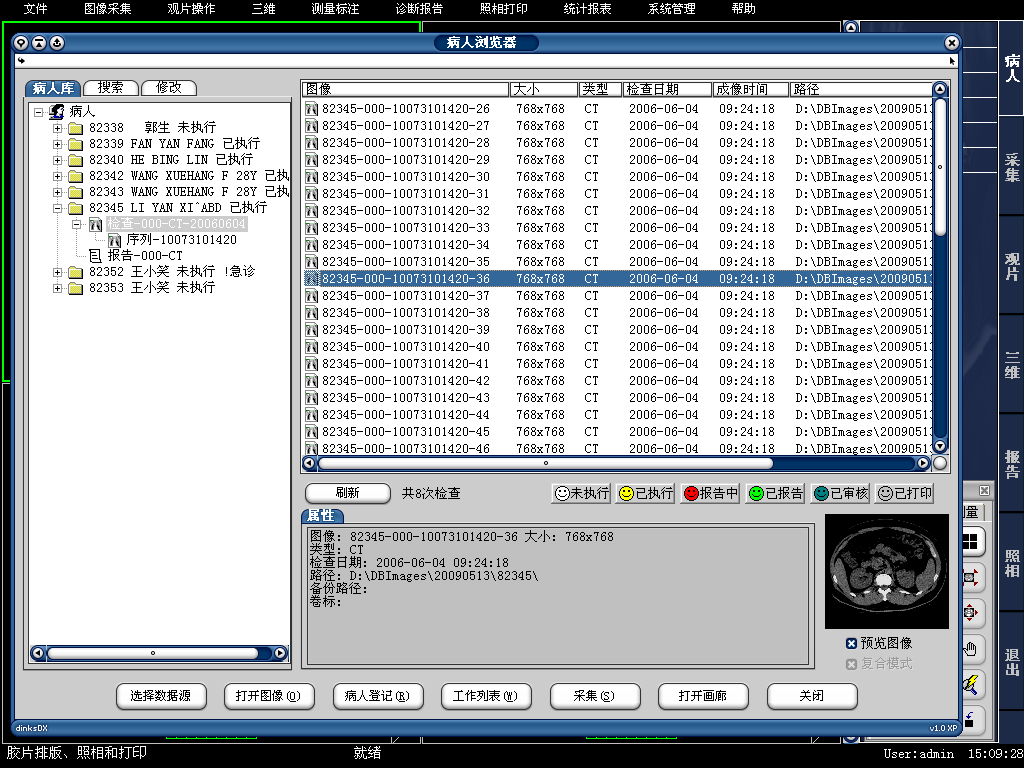The width and height of the screenshot is (1024, 768).
Task: Expand patient 82339 FAN YAN FANG node
Action: coord(57,144)
